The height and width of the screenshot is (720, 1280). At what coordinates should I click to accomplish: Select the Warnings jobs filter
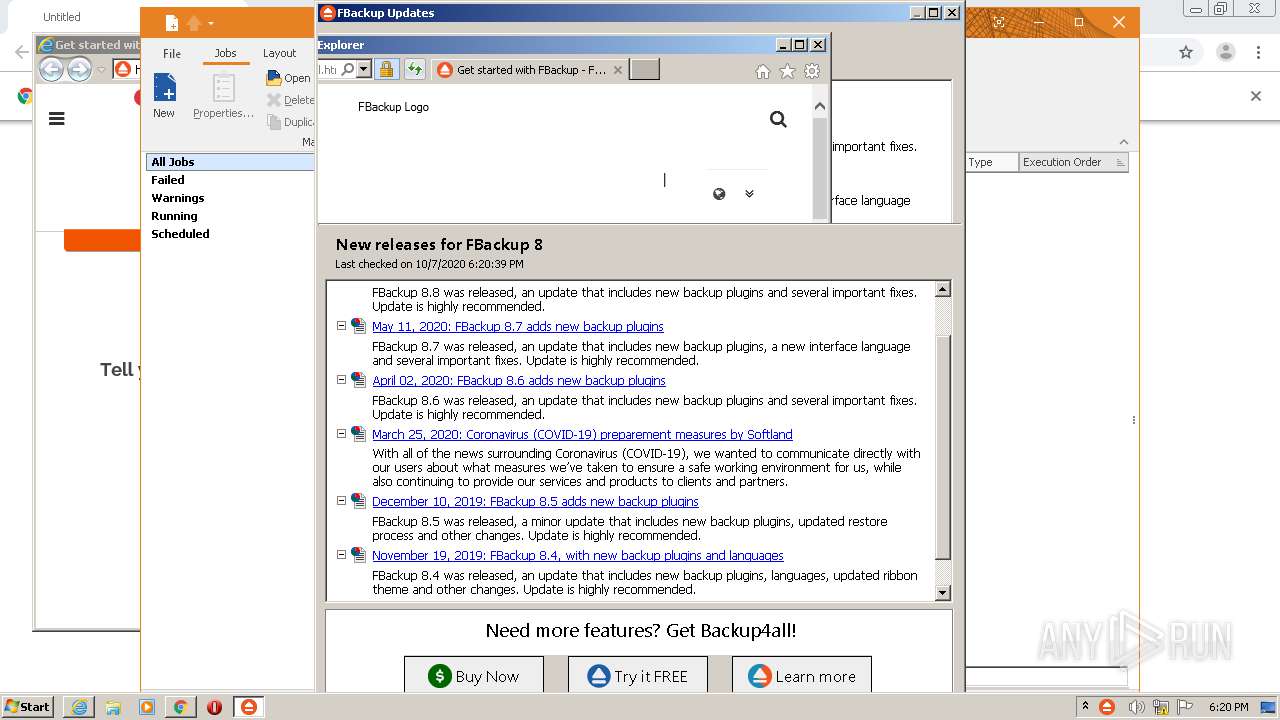coord(178,198)
